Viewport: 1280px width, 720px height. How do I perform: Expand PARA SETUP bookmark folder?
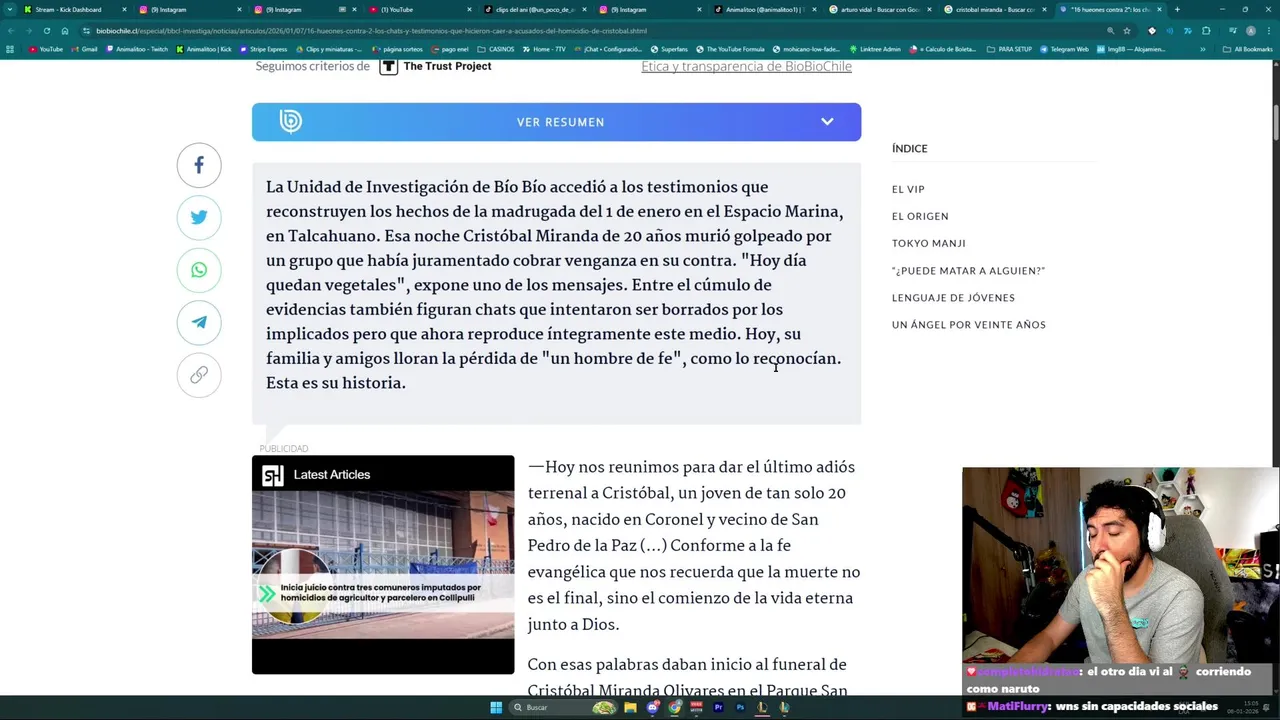[x=1008, y=49]
